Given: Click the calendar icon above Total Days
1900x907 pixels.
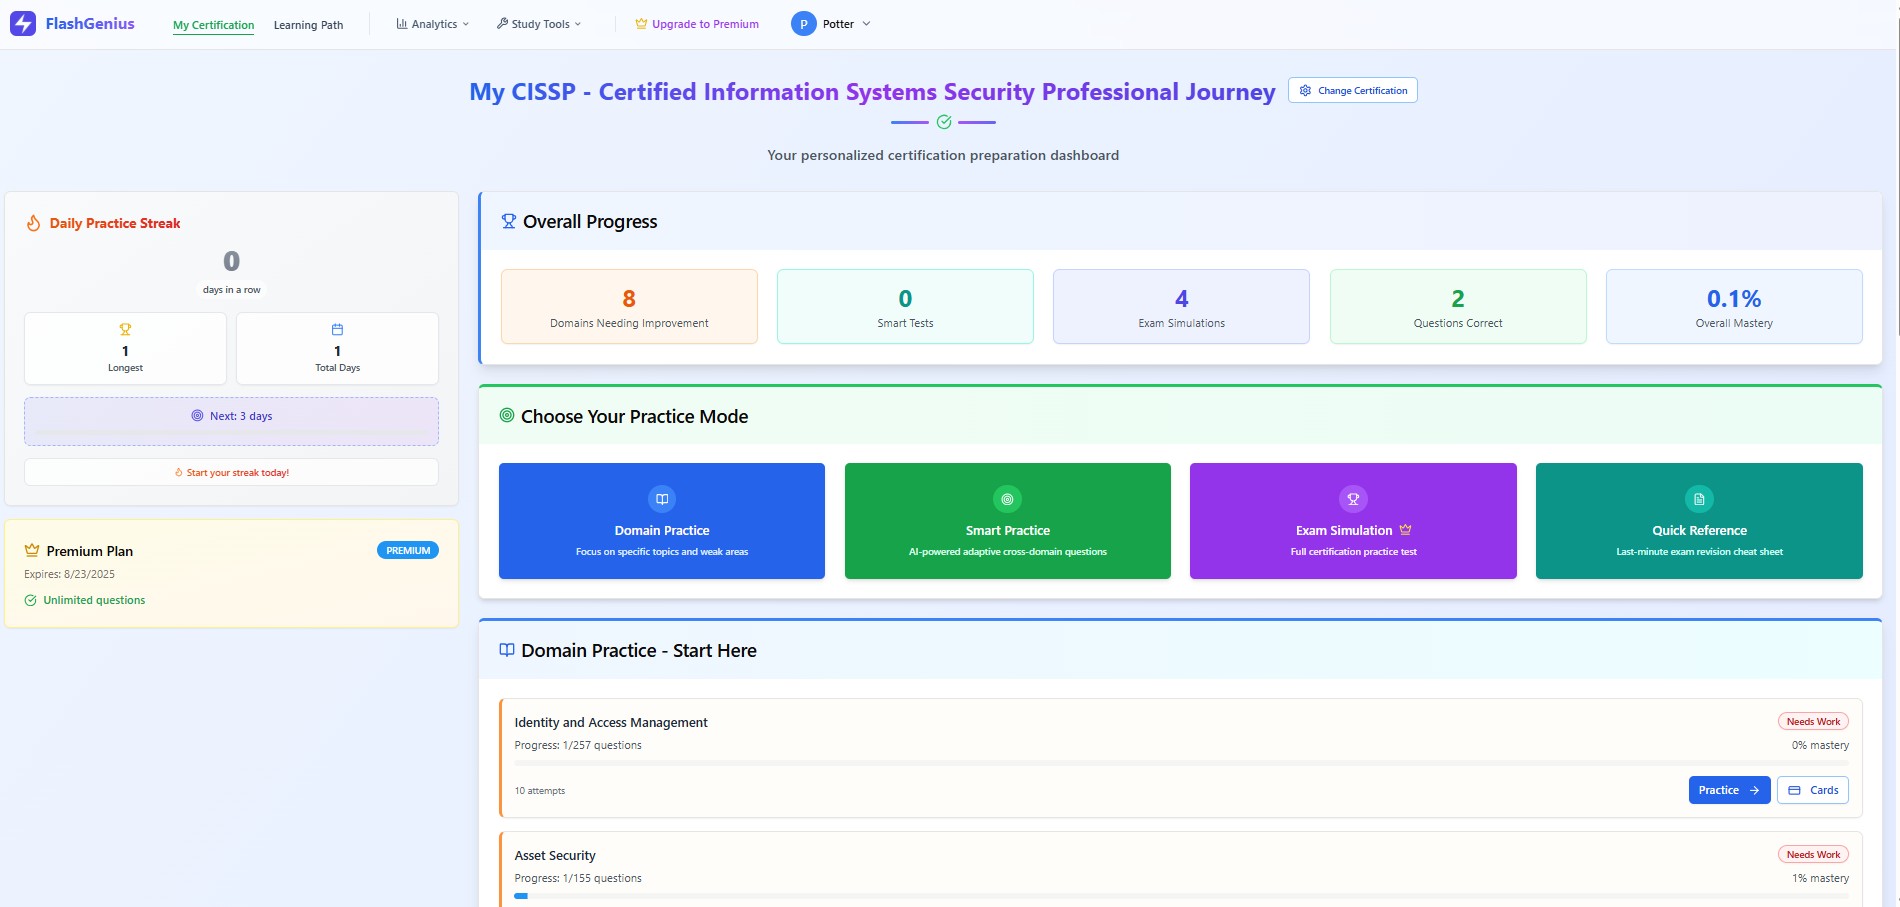Looking at the screenshot, I should [337, 327].
